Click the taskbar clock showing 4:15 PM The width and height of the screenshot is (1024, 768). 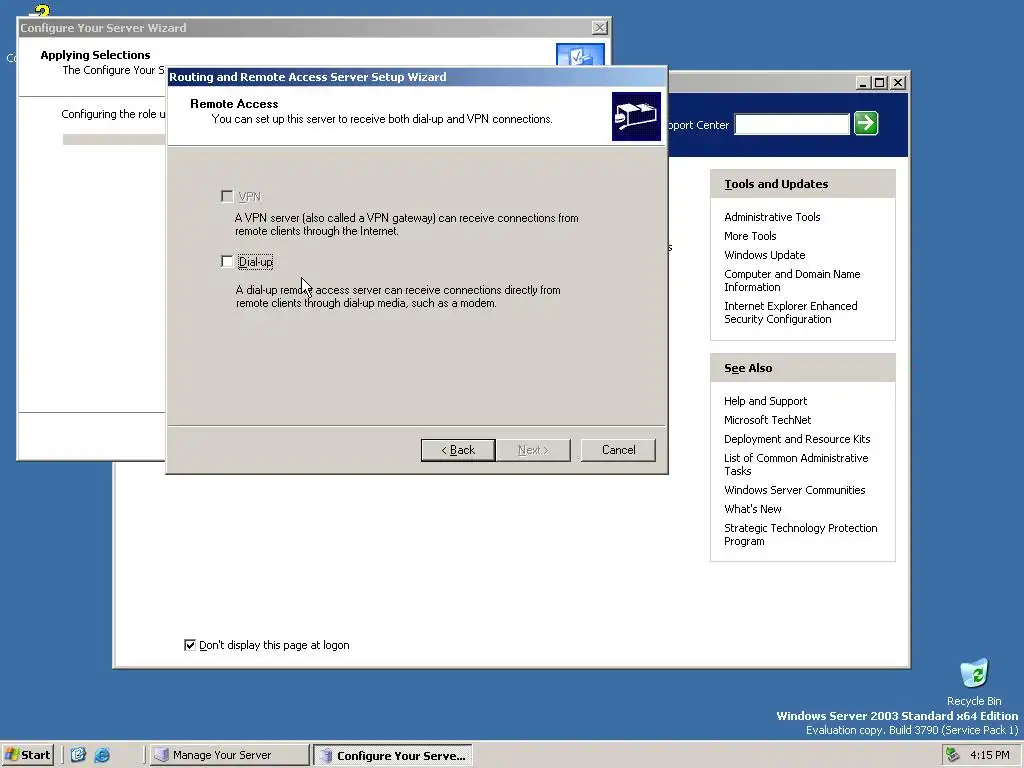pyautogui.click(x=989, y=755)
